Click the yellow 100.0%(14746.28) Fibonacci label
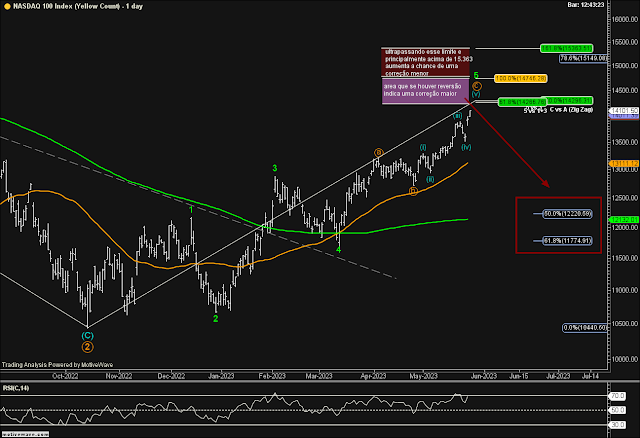 [520, 78]
